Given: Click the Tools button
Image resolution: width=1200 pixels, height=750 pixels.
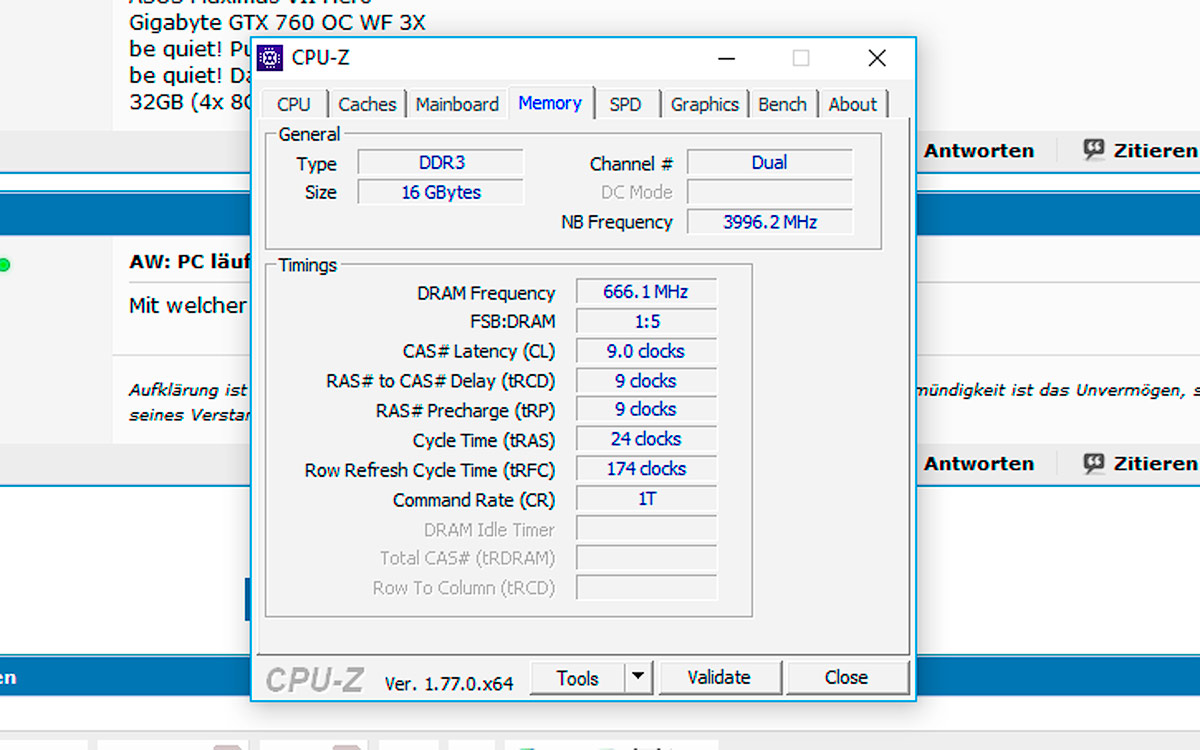Looking at the screenshot, I should coord(577,678).
